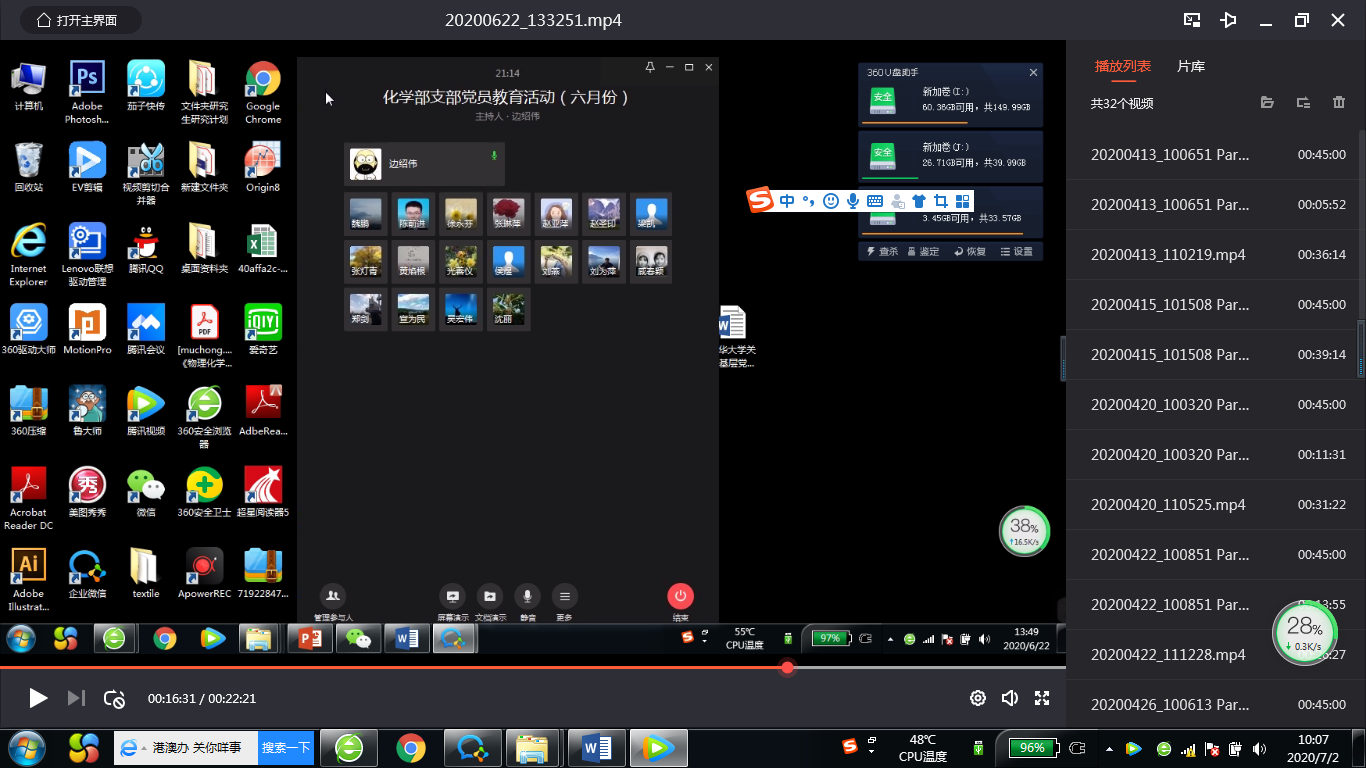Click the 打开主界面 button
The width and height of the screenshot is (1366, 768).
click(75, 20)
